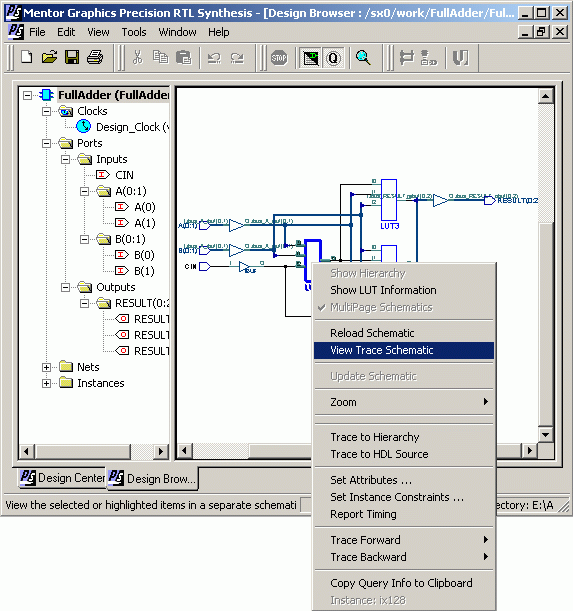Collapse the Inputs tree node
Viewport: 573px width, 611px height.
pyautogui.click(x=65, y=159)
